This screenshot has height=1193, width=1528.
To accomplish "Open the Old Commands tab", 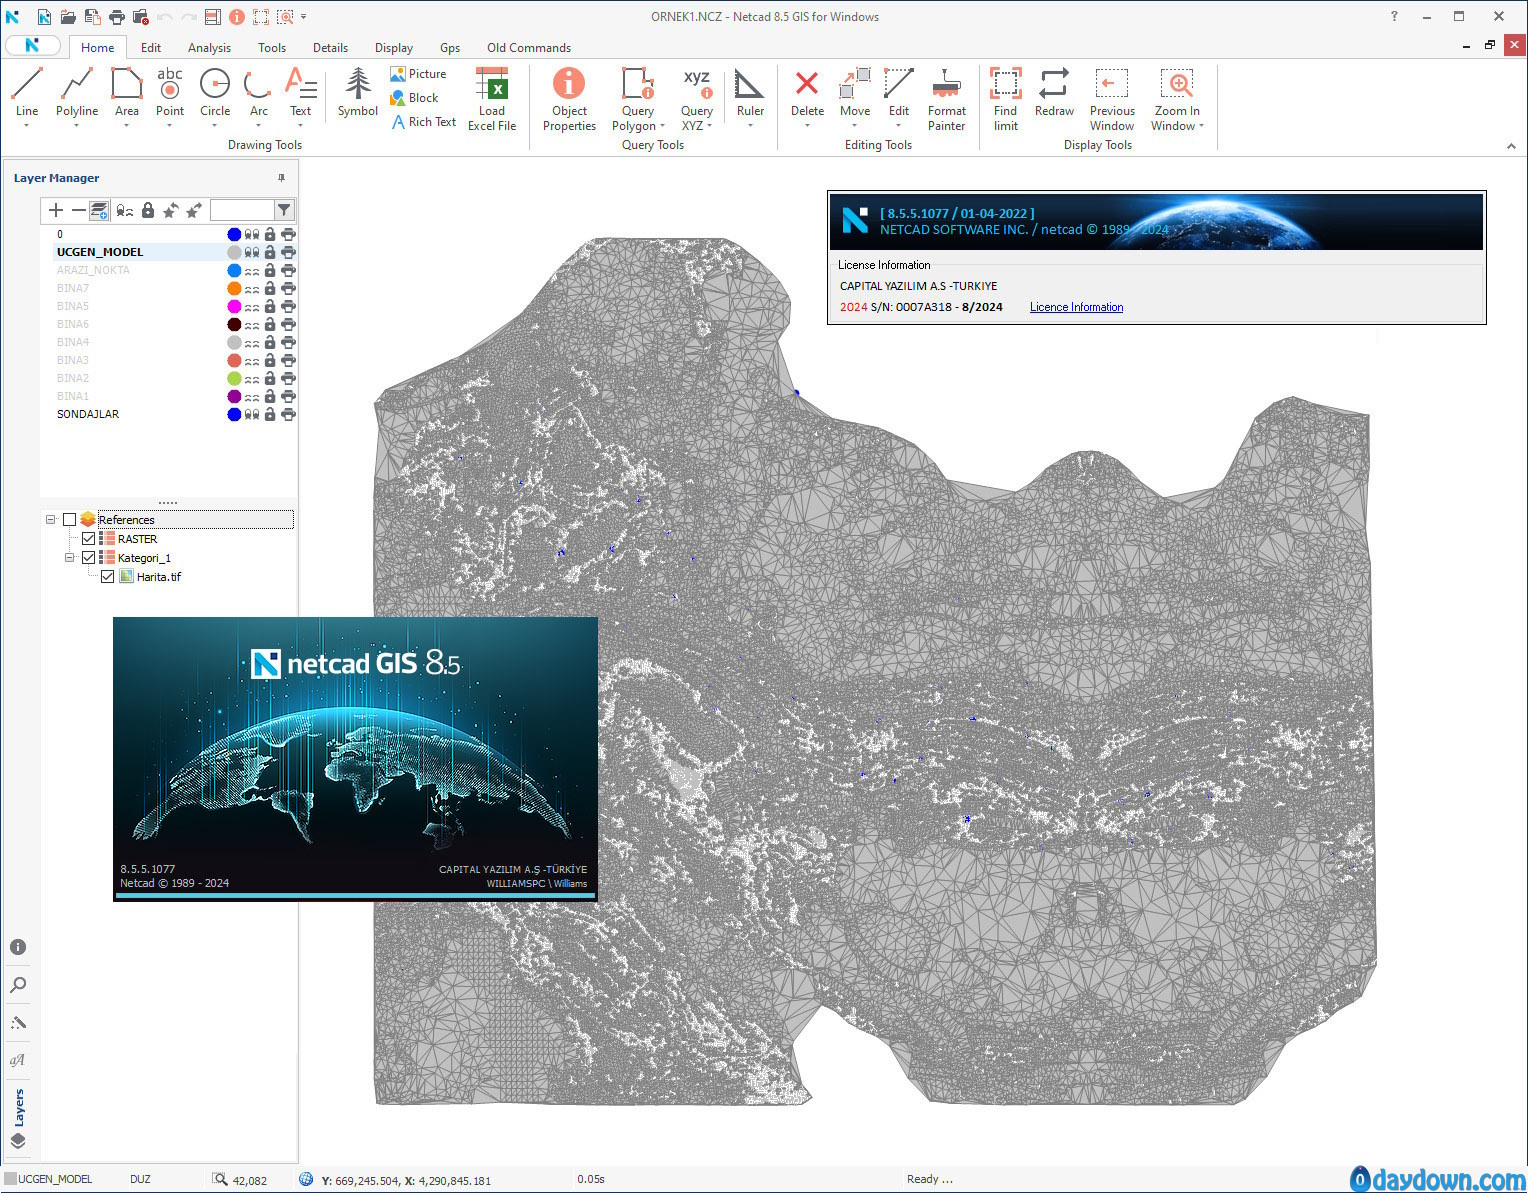I will tap(529, 48).
